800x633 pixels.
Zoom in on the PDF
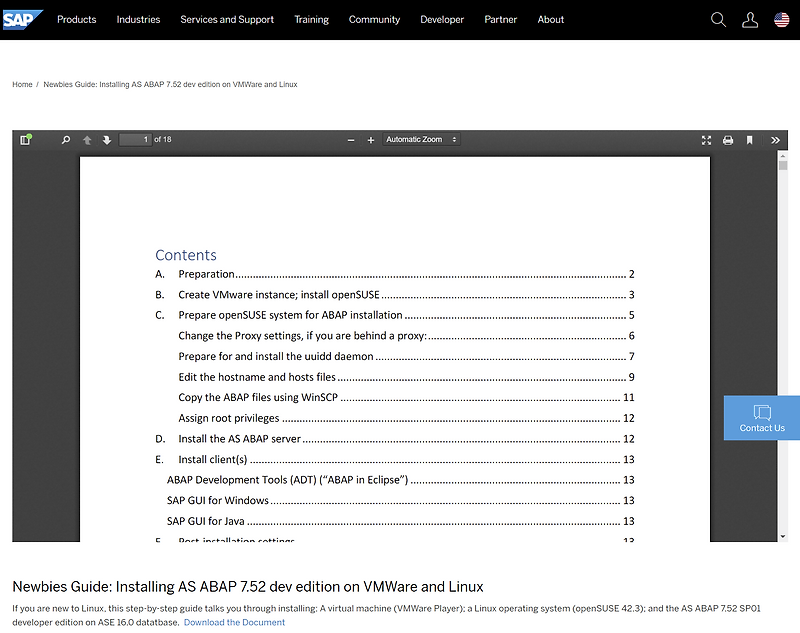371,139
